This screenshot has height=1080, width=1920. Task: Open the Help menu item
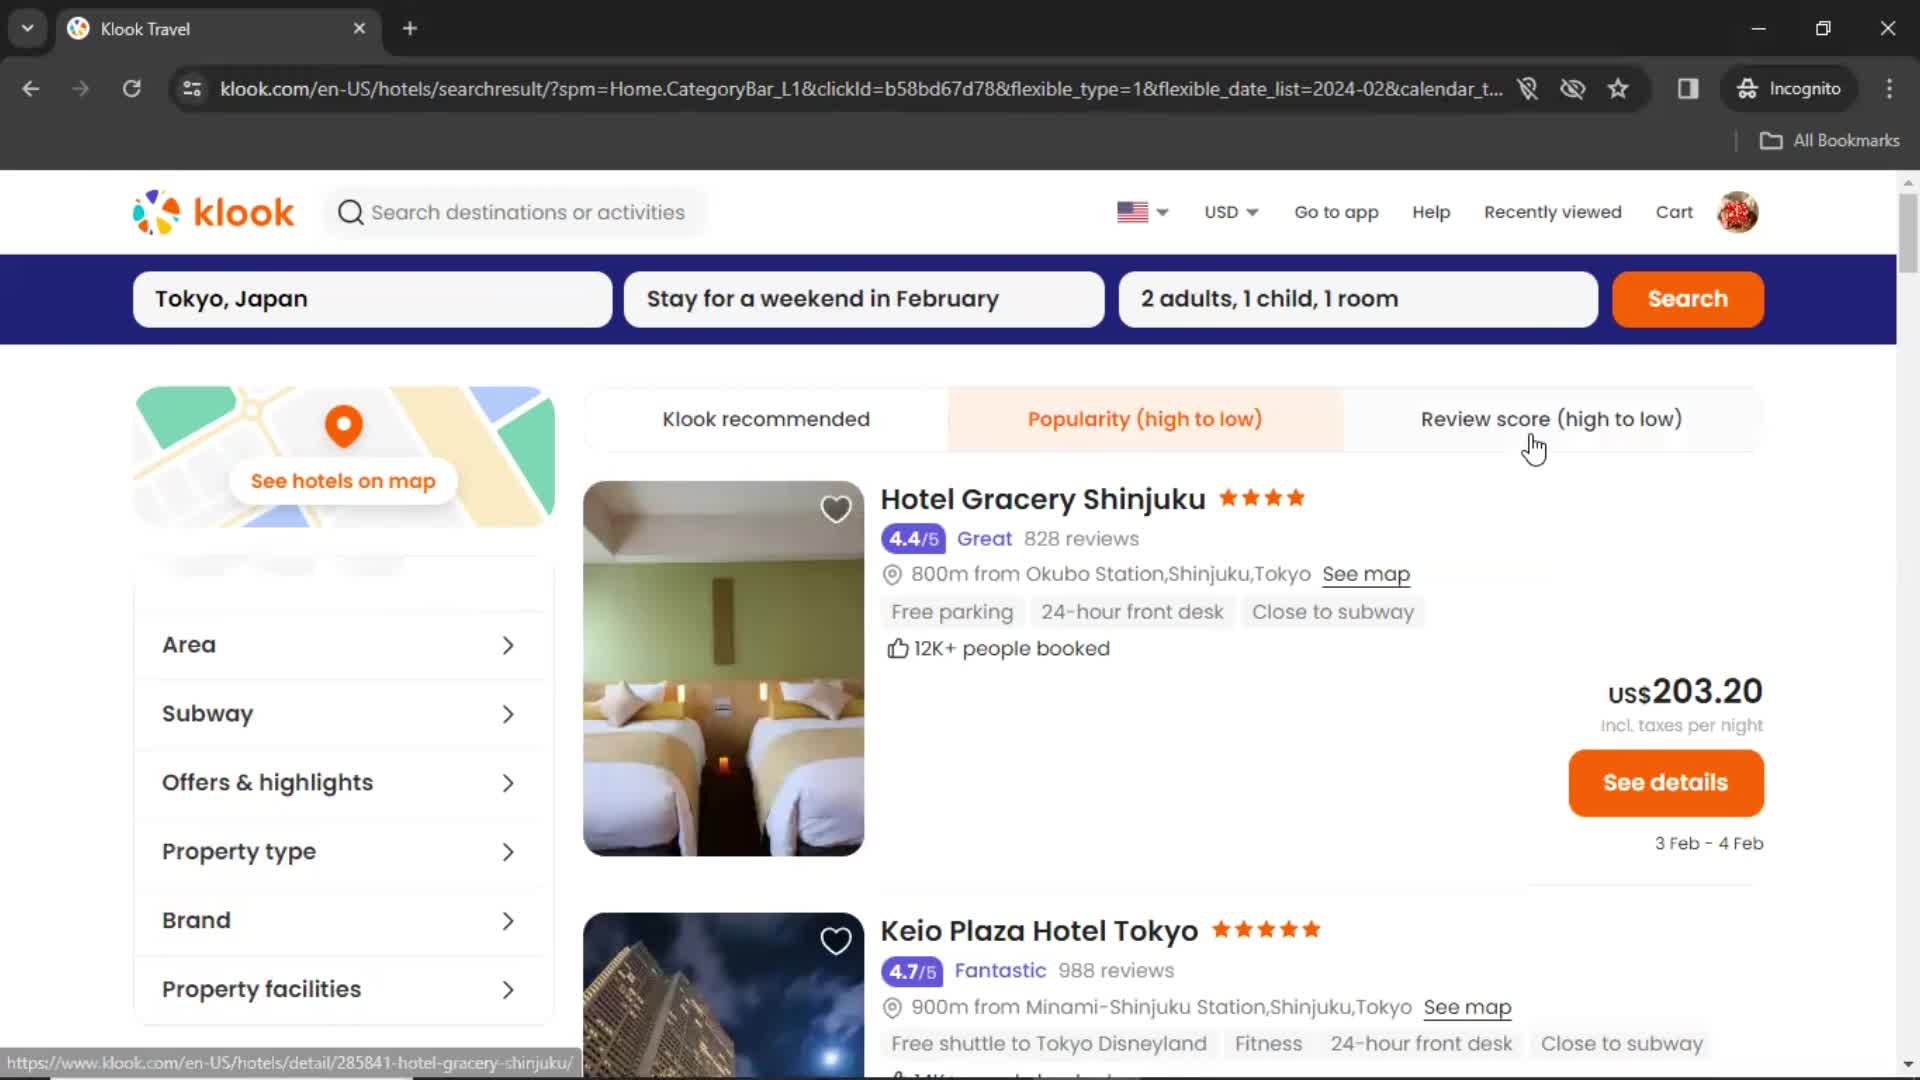1431,212
